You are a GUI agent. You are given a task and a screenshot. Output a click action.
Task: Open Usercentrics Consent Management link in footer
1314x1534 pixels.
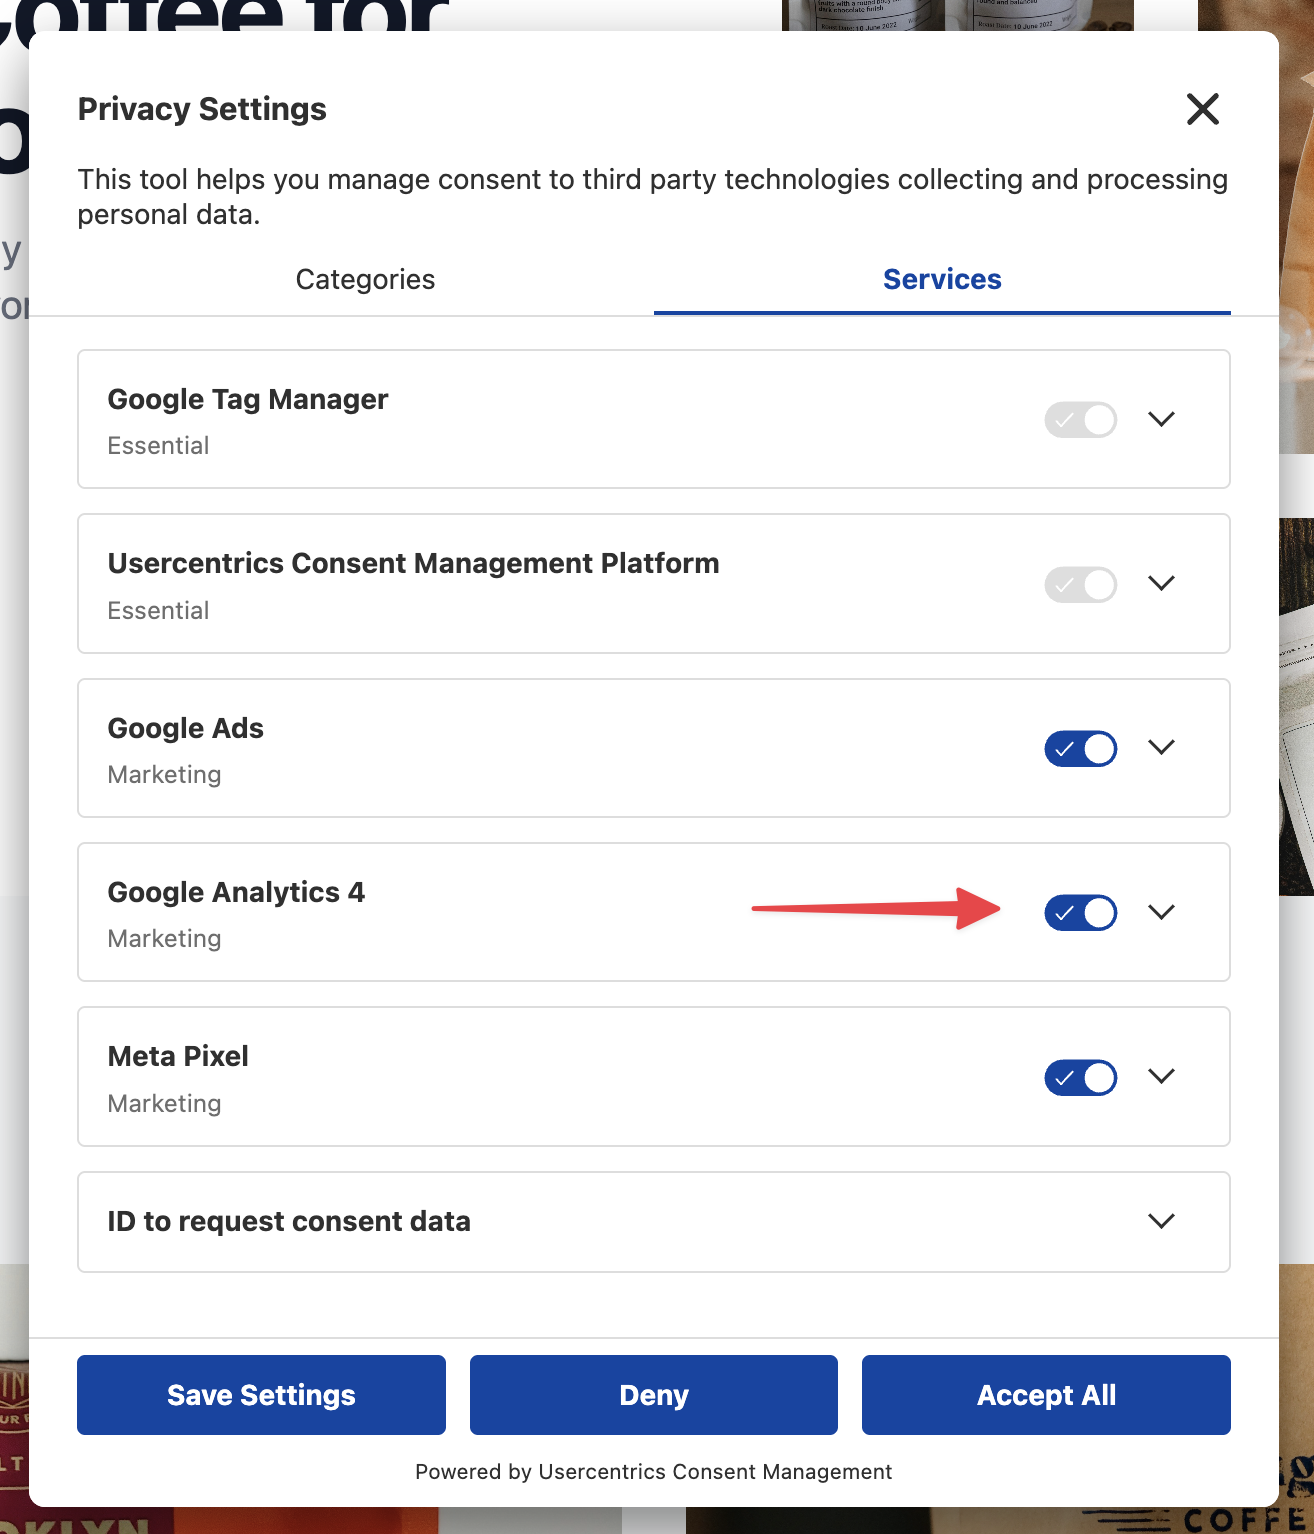pos(715,1472)
